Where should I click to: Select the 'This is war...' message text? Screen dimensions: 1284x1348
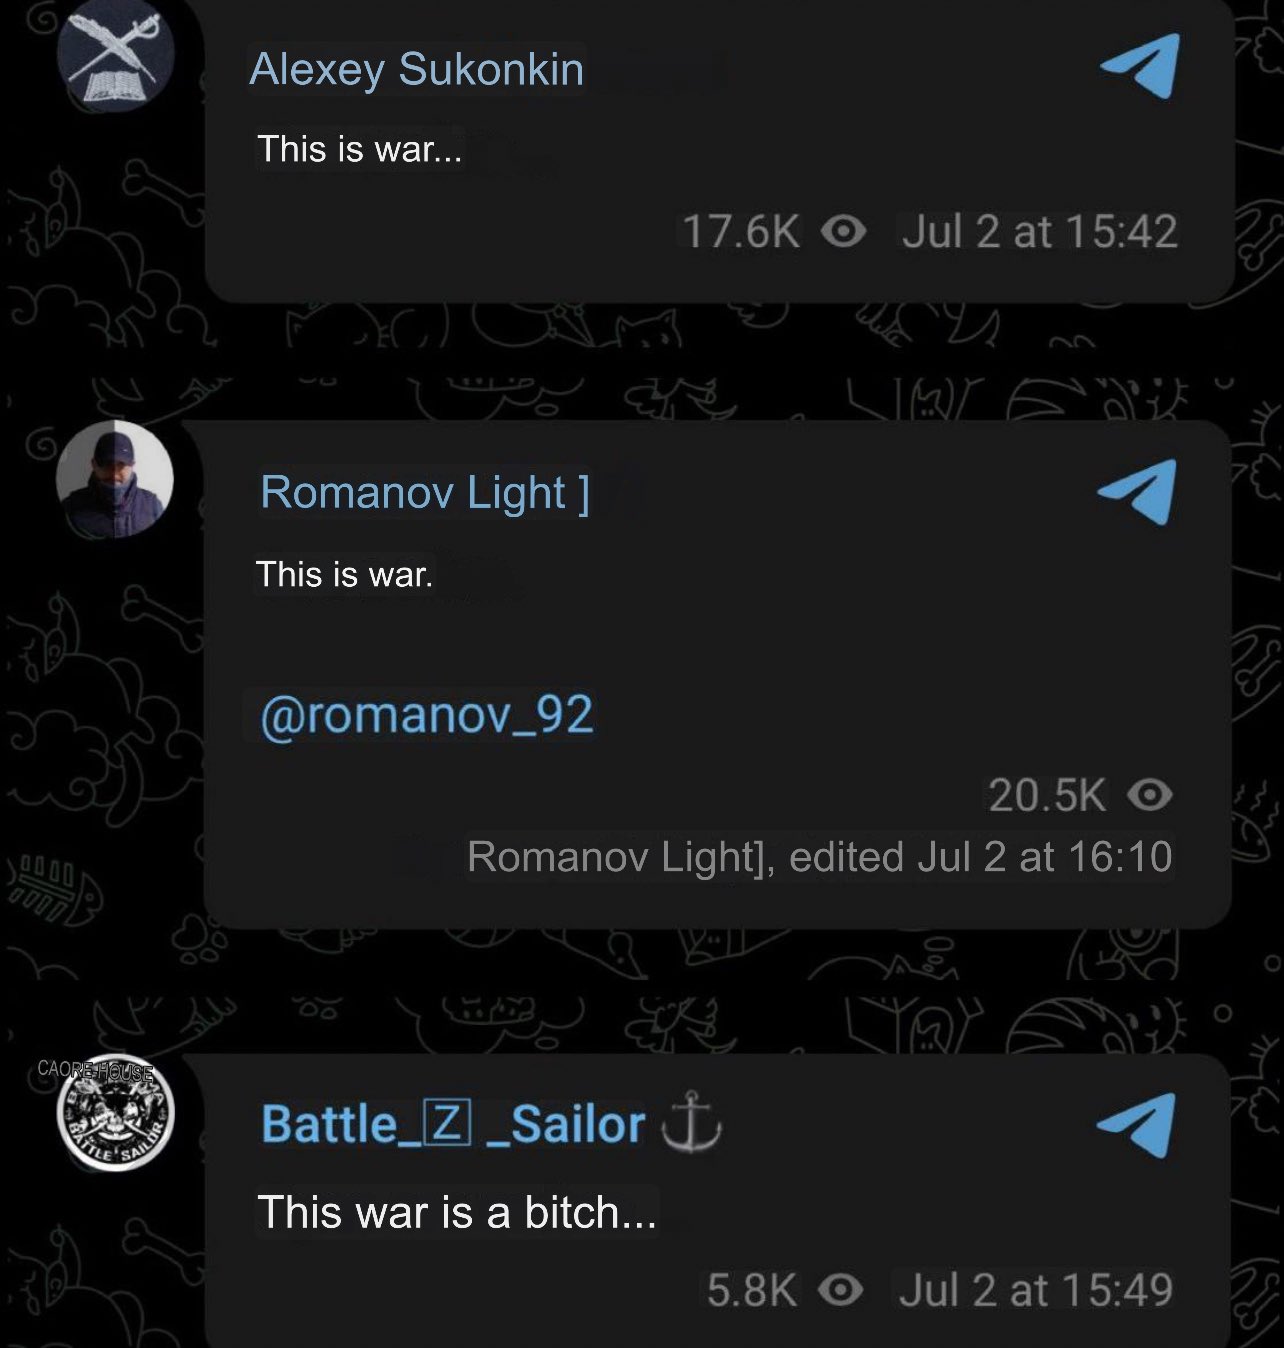(x=360, y=149)
